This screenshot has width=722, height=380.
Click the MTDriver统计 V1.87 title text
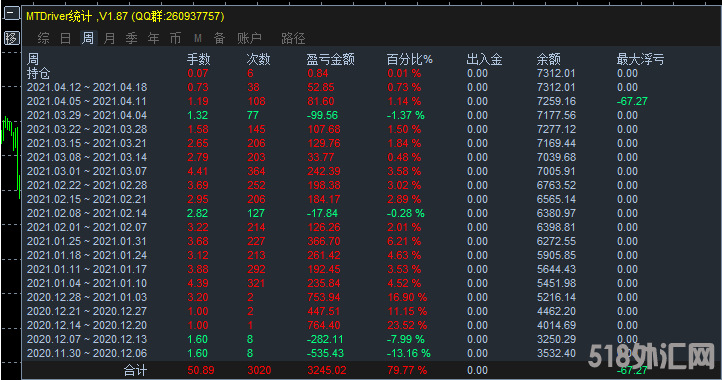click(x=125, y=17)
